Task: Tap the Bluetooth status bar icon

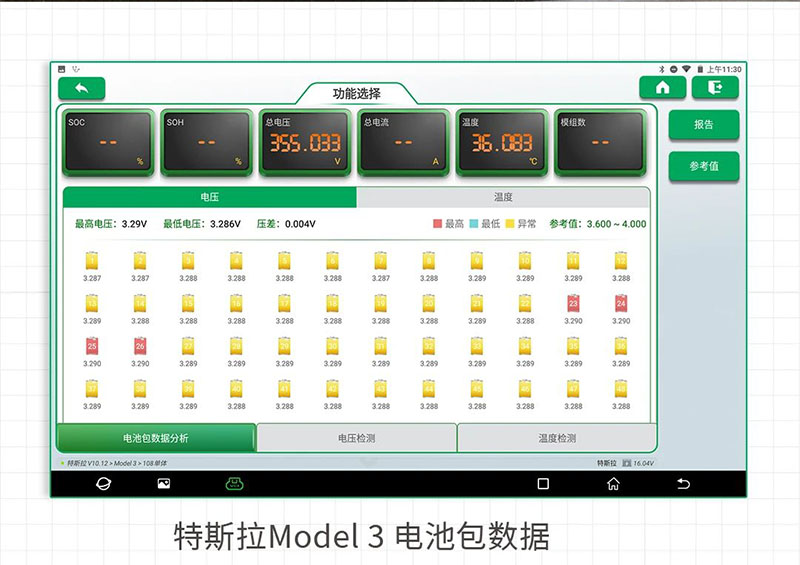Action: pyautogui.click(x=662, y=69)
